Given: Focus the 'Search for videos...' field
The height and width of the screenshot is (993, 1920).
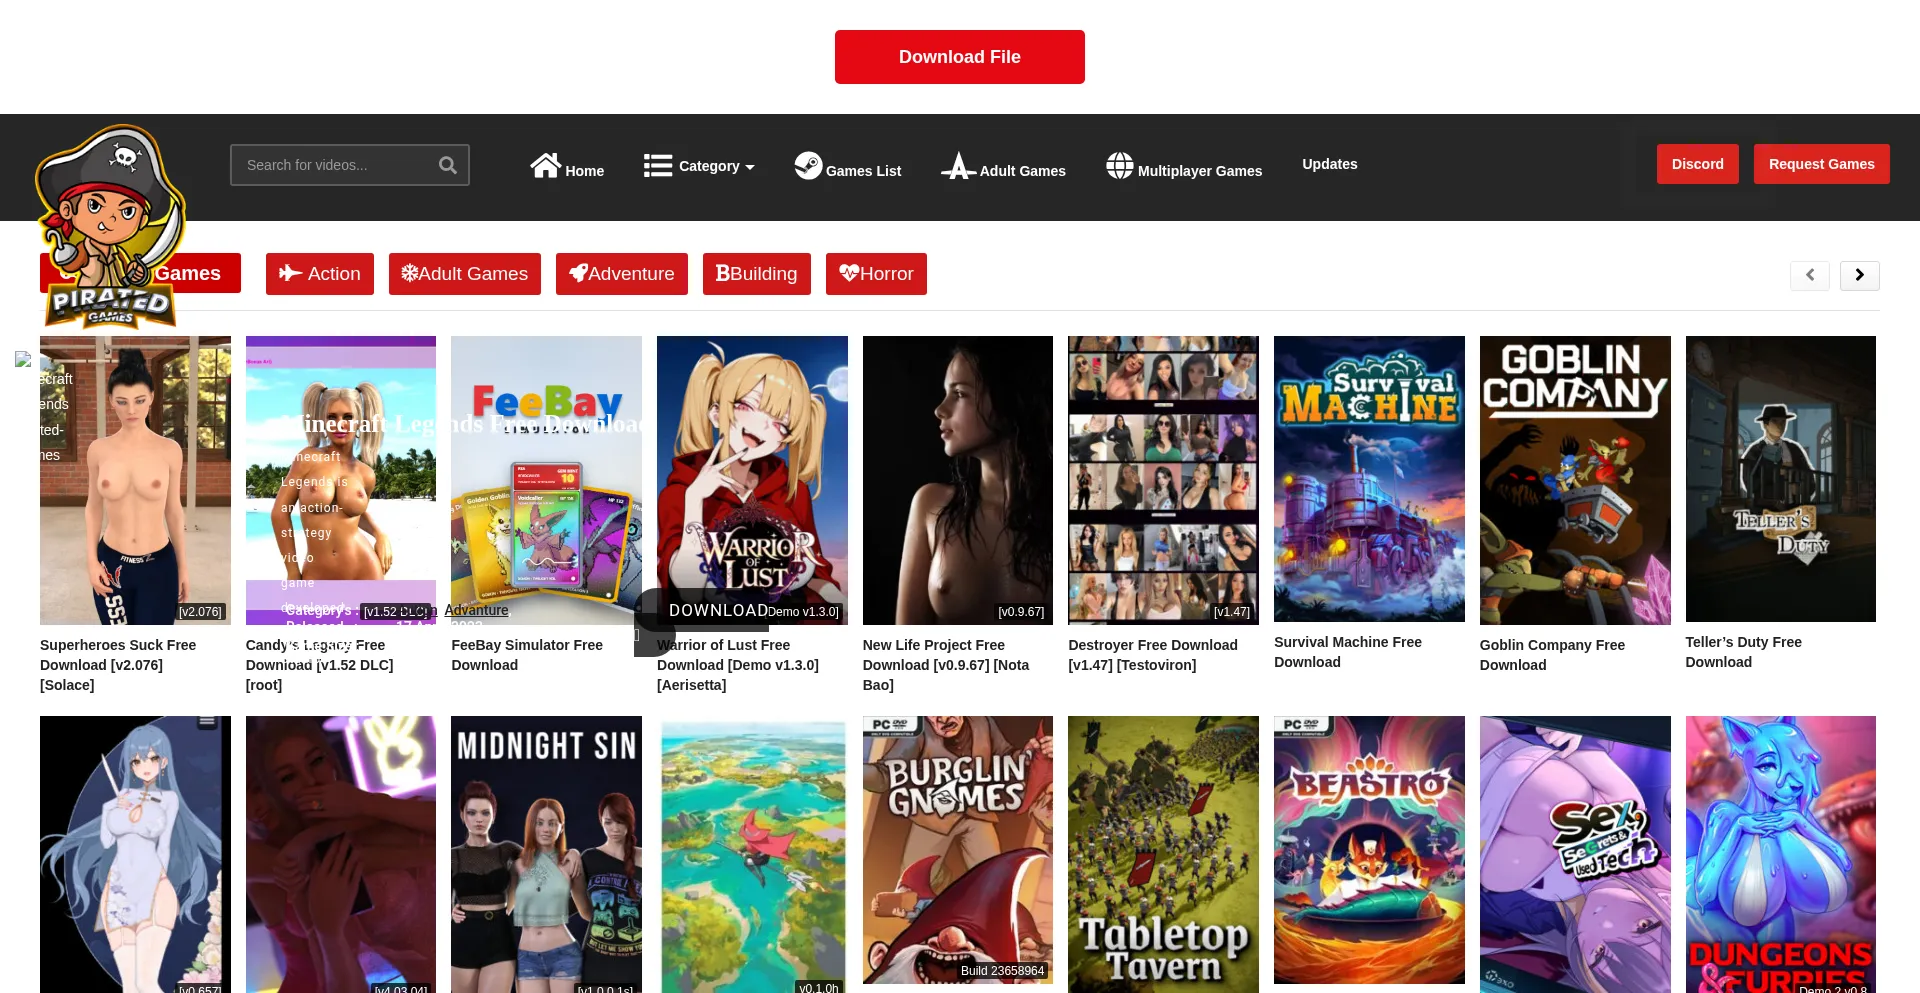Looking at the screenshot, I should [350, 165].
